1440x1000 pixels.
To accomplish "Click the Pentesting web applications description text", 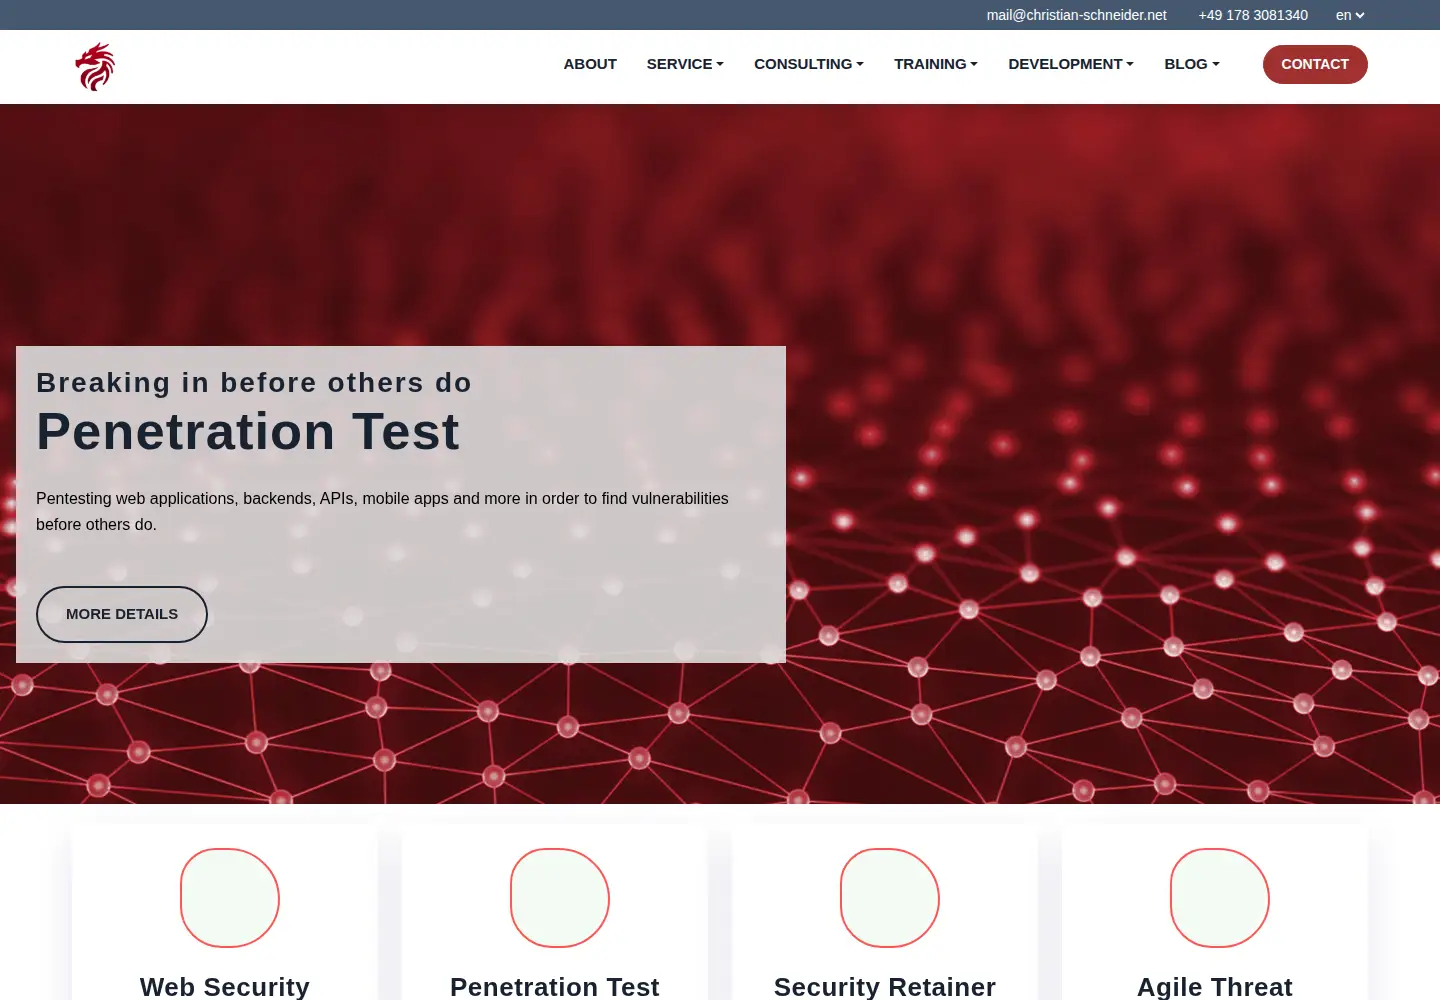I will [382, 511].
